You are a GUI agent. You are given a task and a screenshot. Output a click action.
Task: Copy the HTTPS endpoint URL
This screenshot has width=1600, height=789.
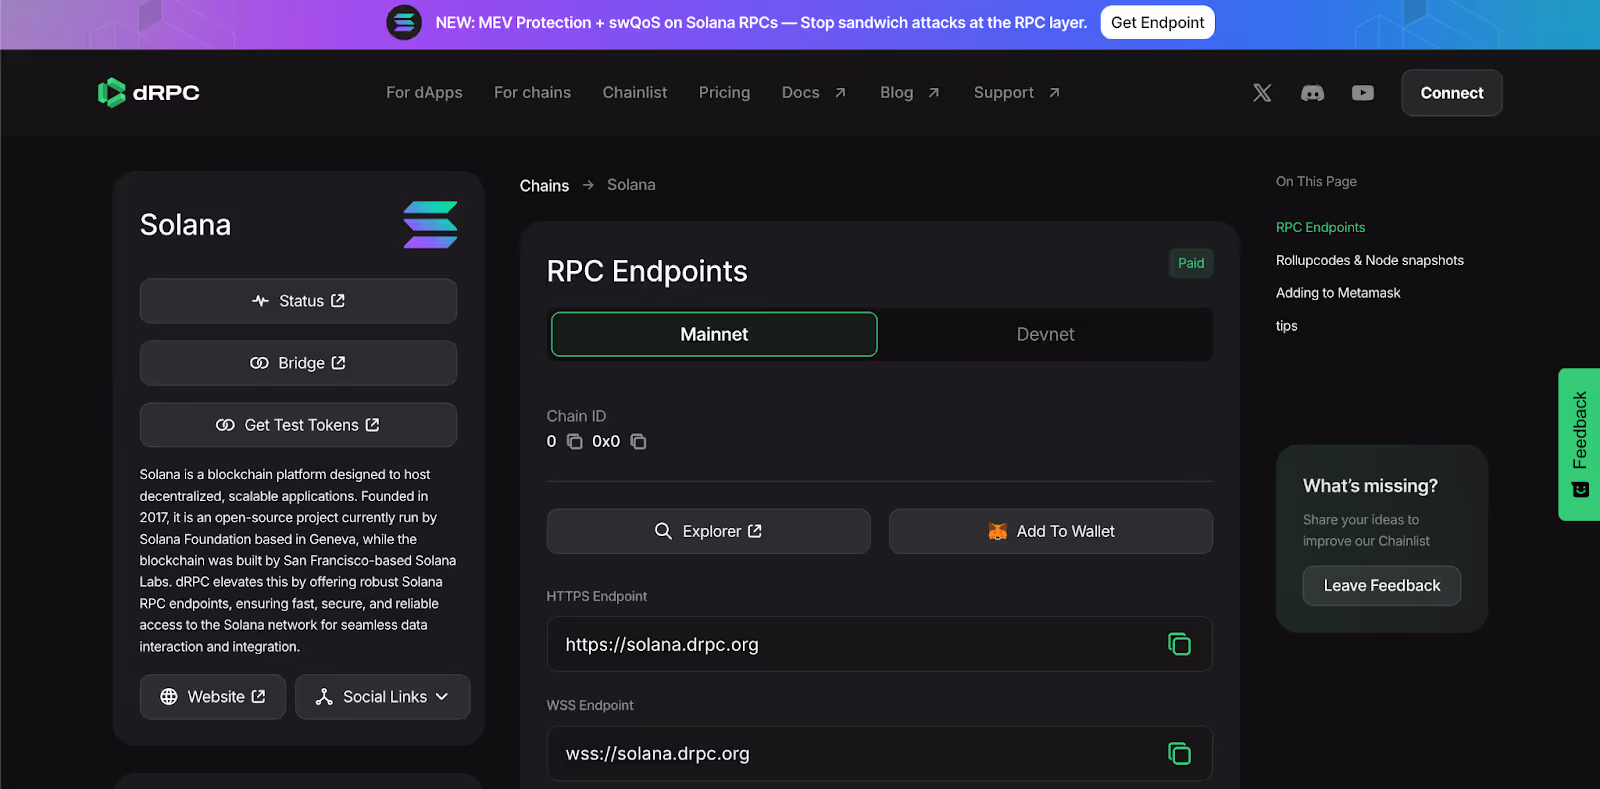pos(1179,644)
